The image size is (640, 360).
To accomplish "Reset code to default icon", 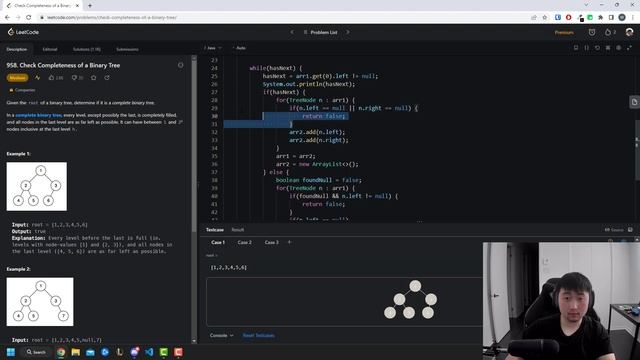I will click(597, 48).
